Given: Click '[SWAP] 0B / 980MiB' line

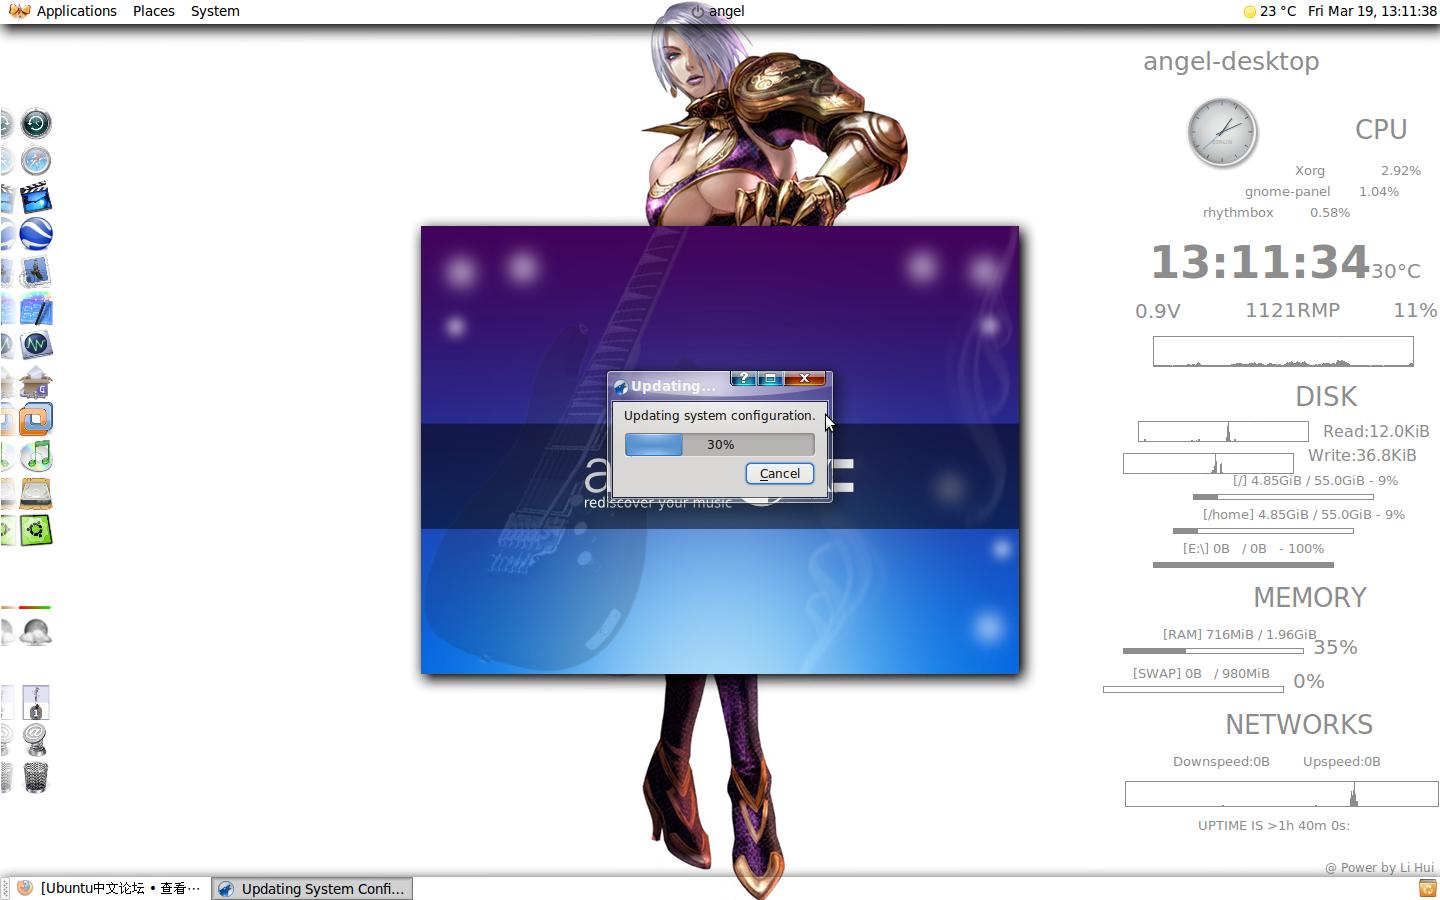Looking at the screenshot, I should point(1201,674).
